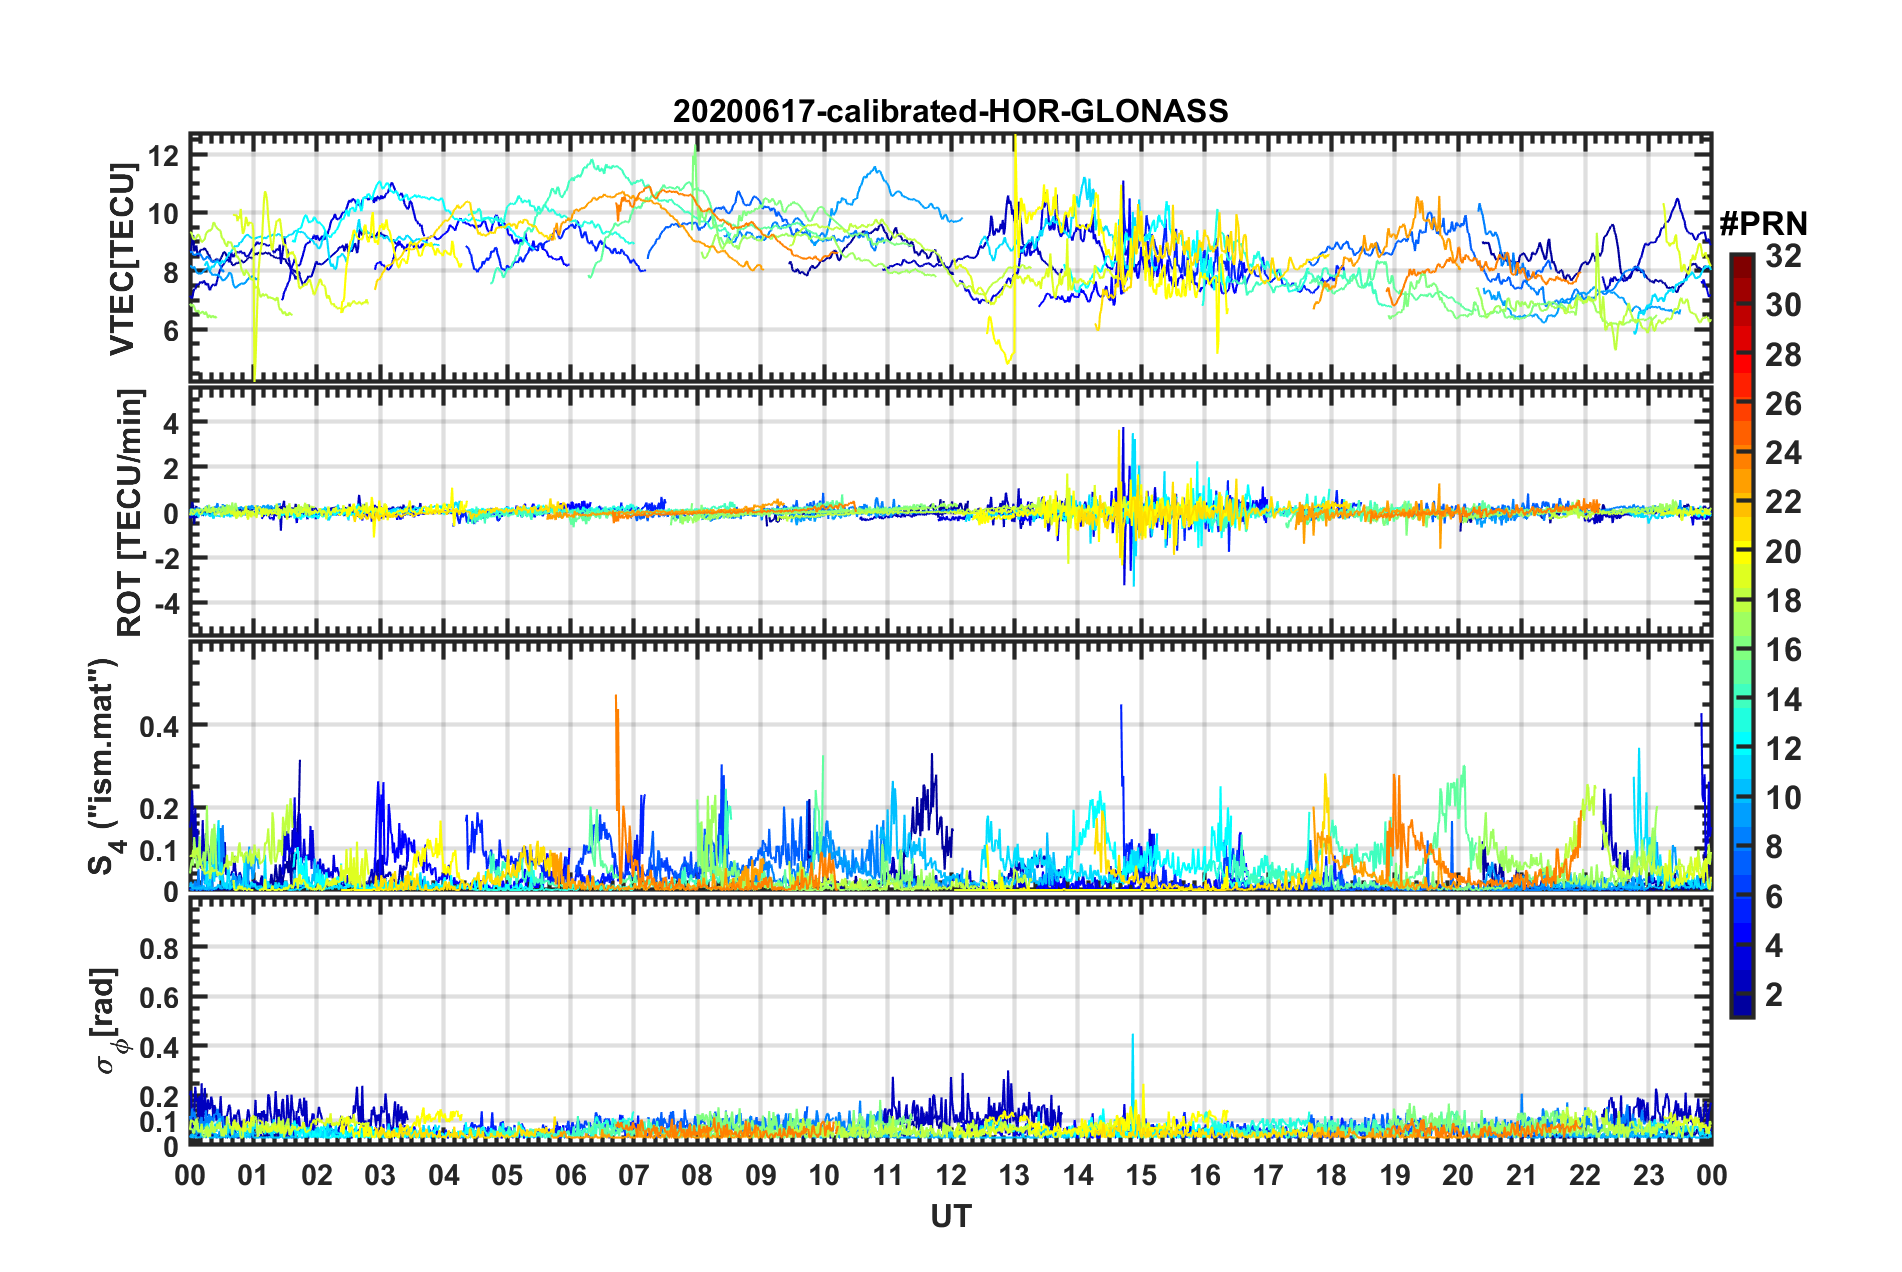Screen dimensions: 1902x1272
Task: Click sigma phi y-axis tick 0.6
Action: tap(160, 998)
